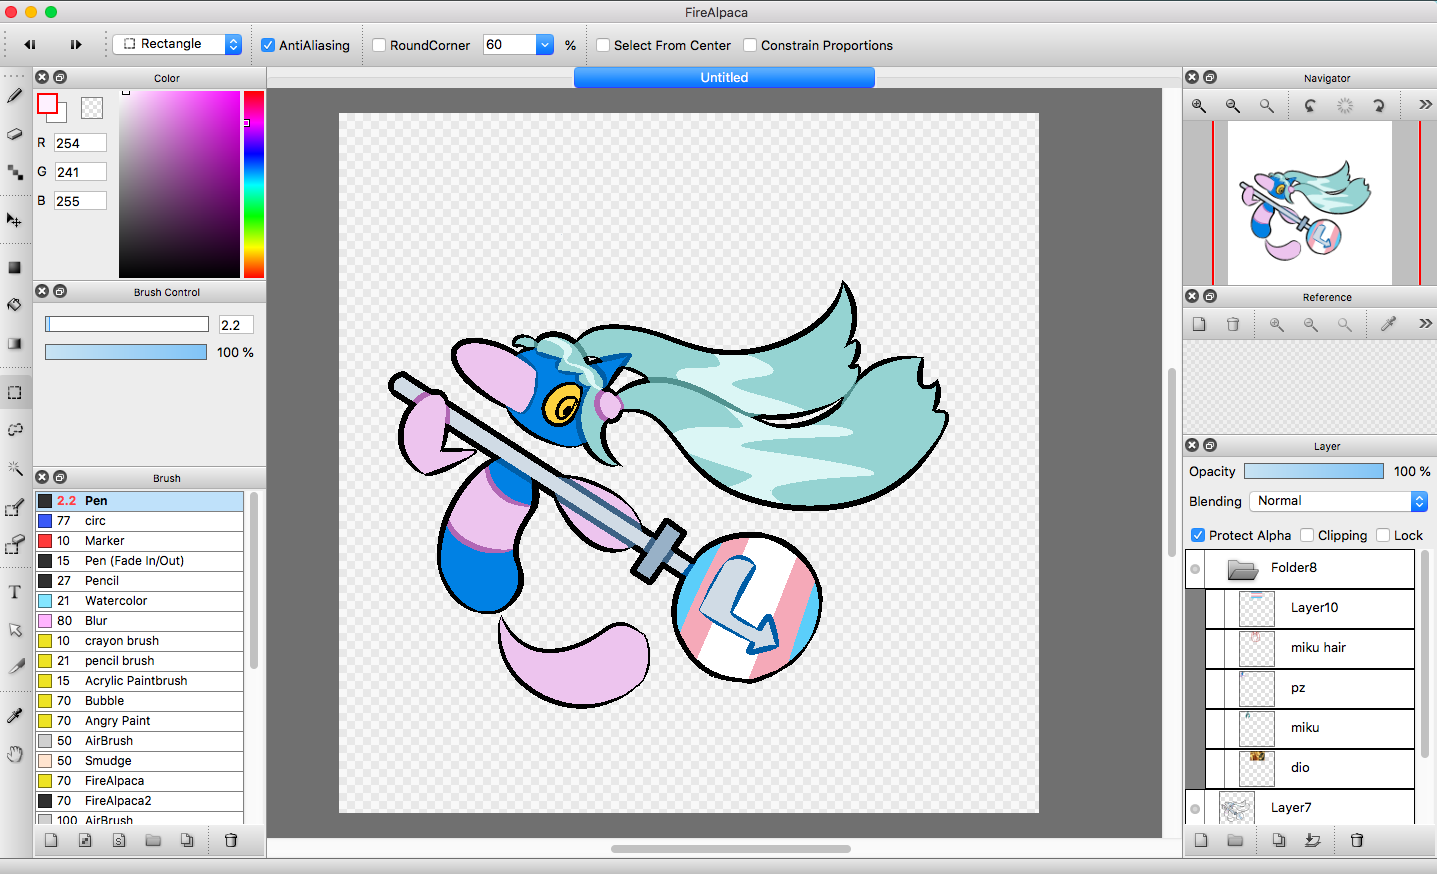The image size is (1437, 874).
Task: Enable Select From Center option
Action: point(603,45)
